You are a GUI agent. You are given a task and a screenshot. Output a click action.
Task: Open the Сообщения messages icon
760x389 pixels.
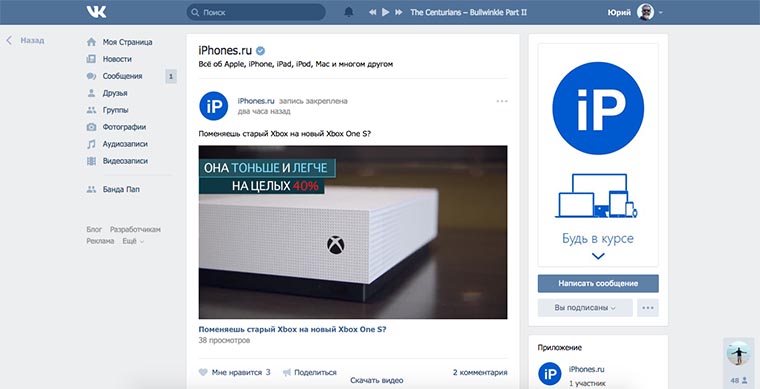point(91,76)
